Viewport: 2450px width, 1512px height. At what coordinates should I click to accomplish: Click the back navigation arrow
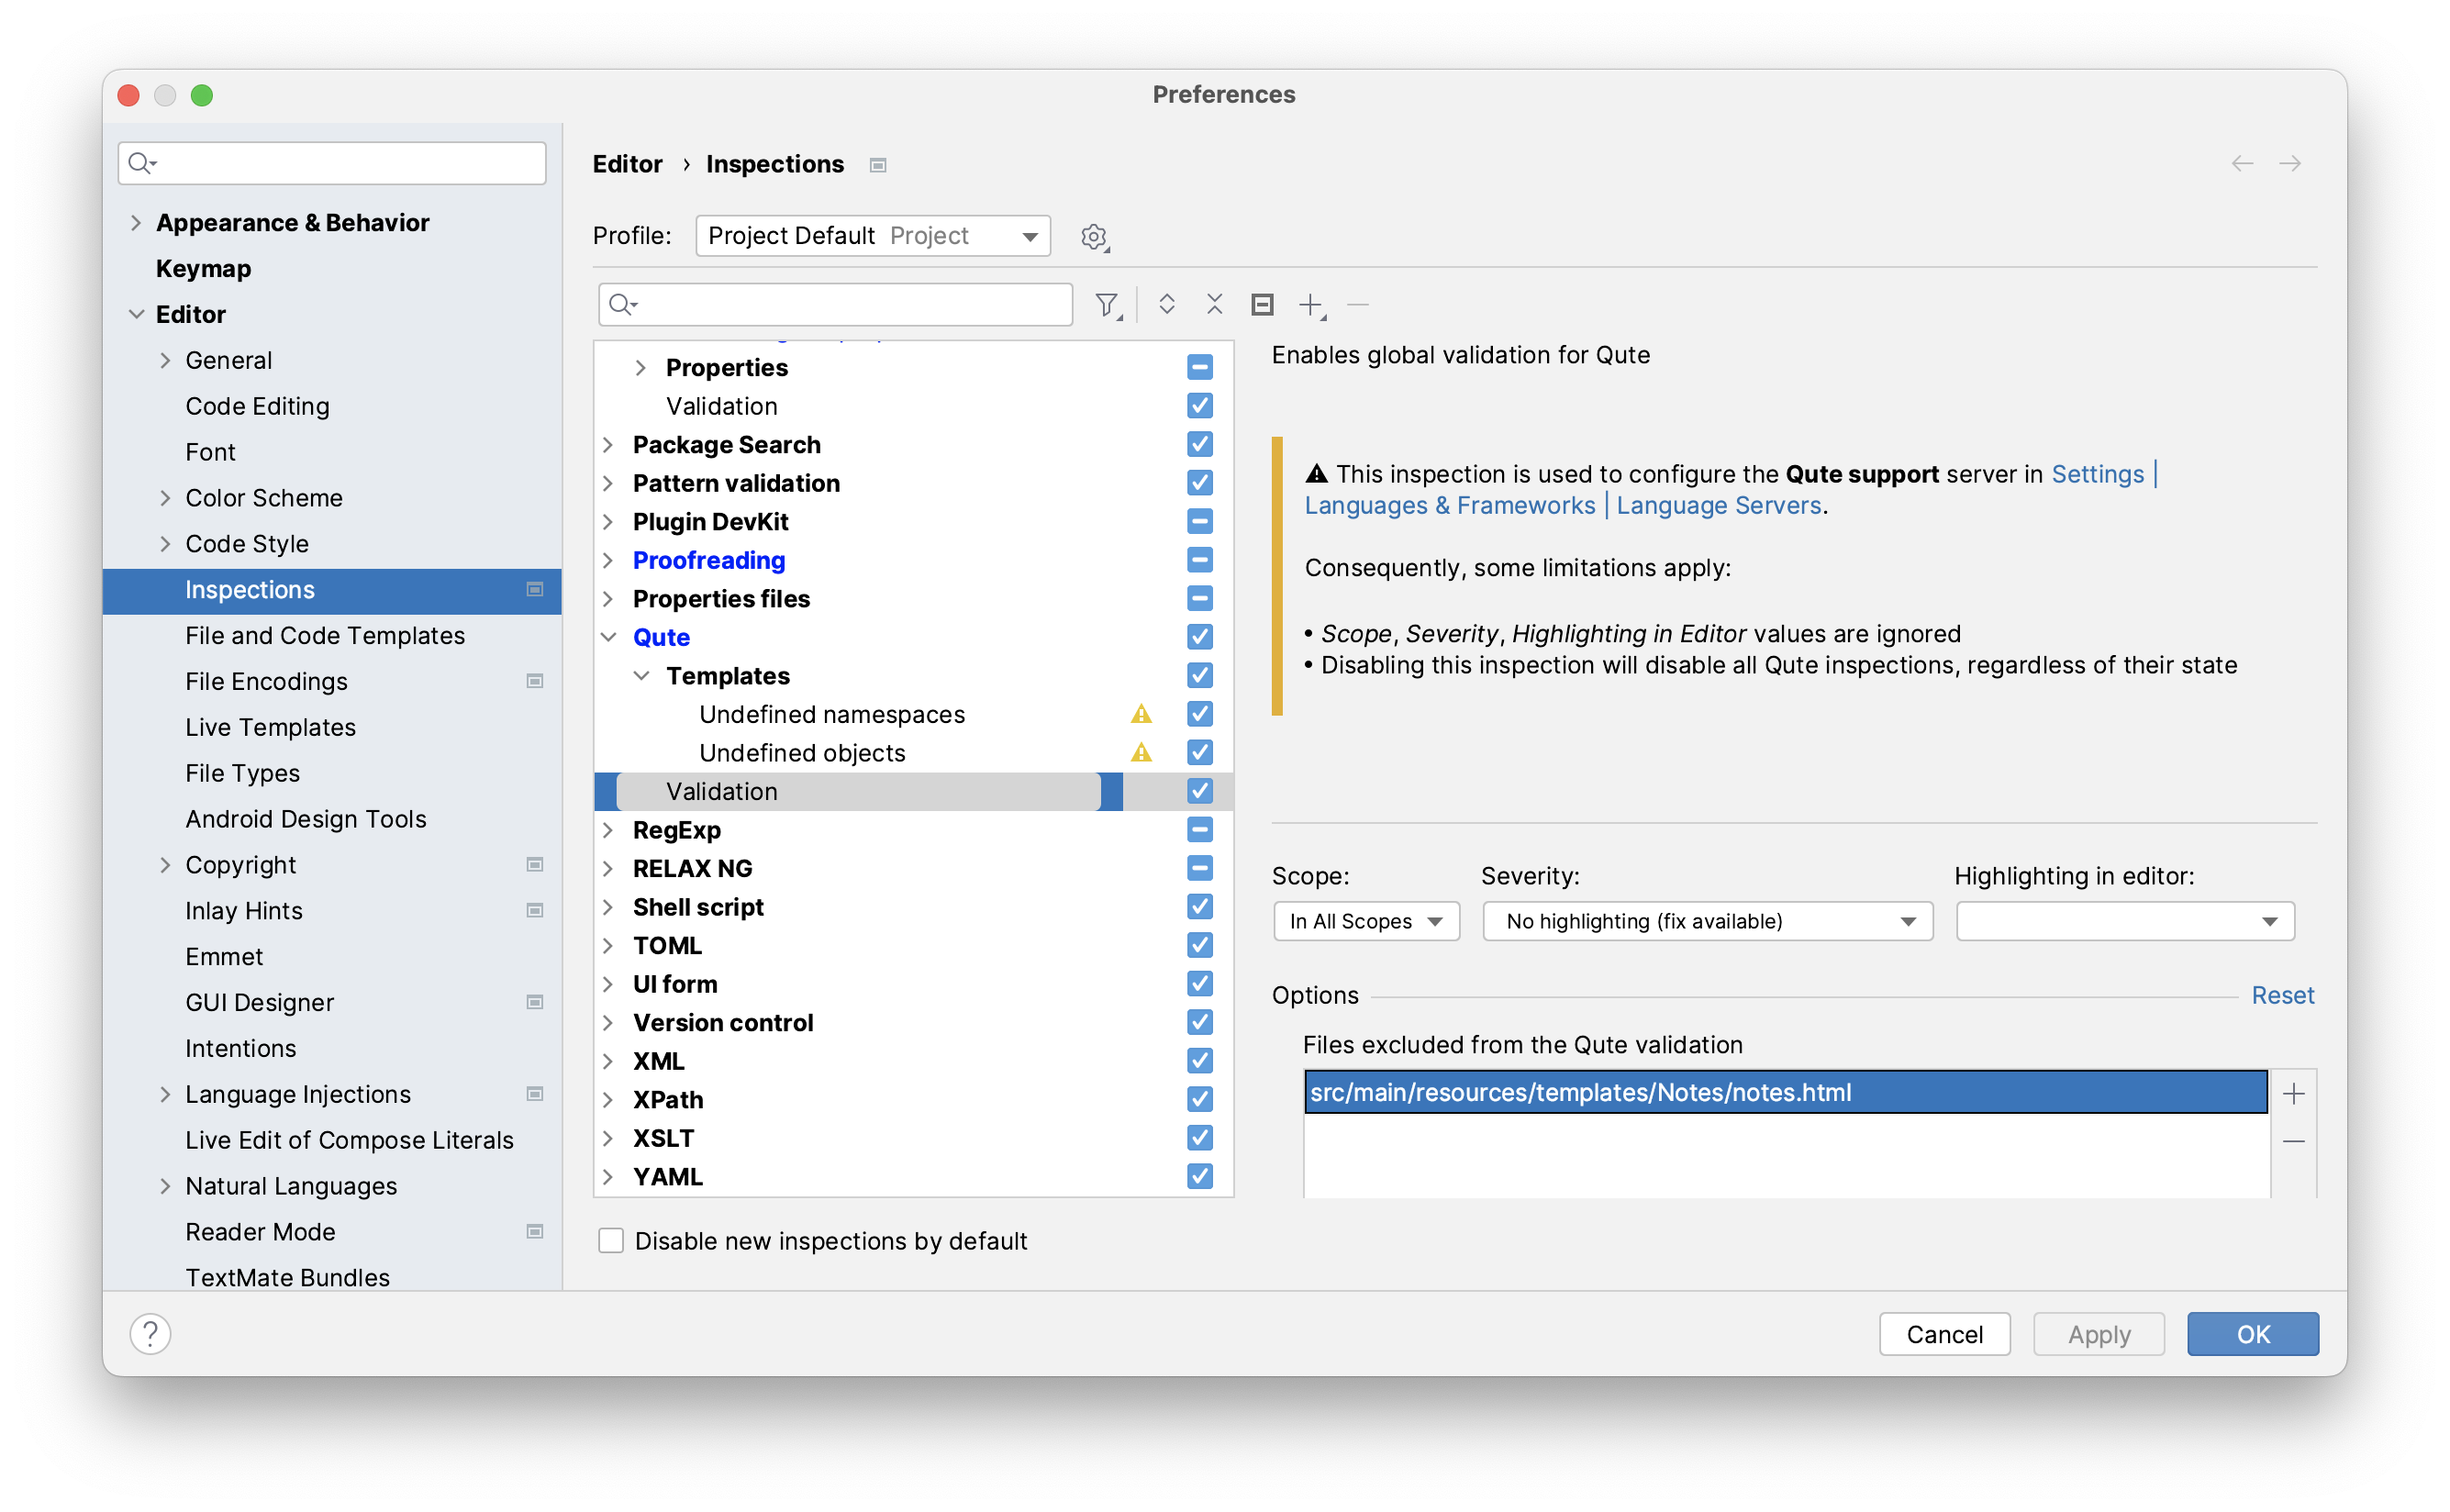2242,163
